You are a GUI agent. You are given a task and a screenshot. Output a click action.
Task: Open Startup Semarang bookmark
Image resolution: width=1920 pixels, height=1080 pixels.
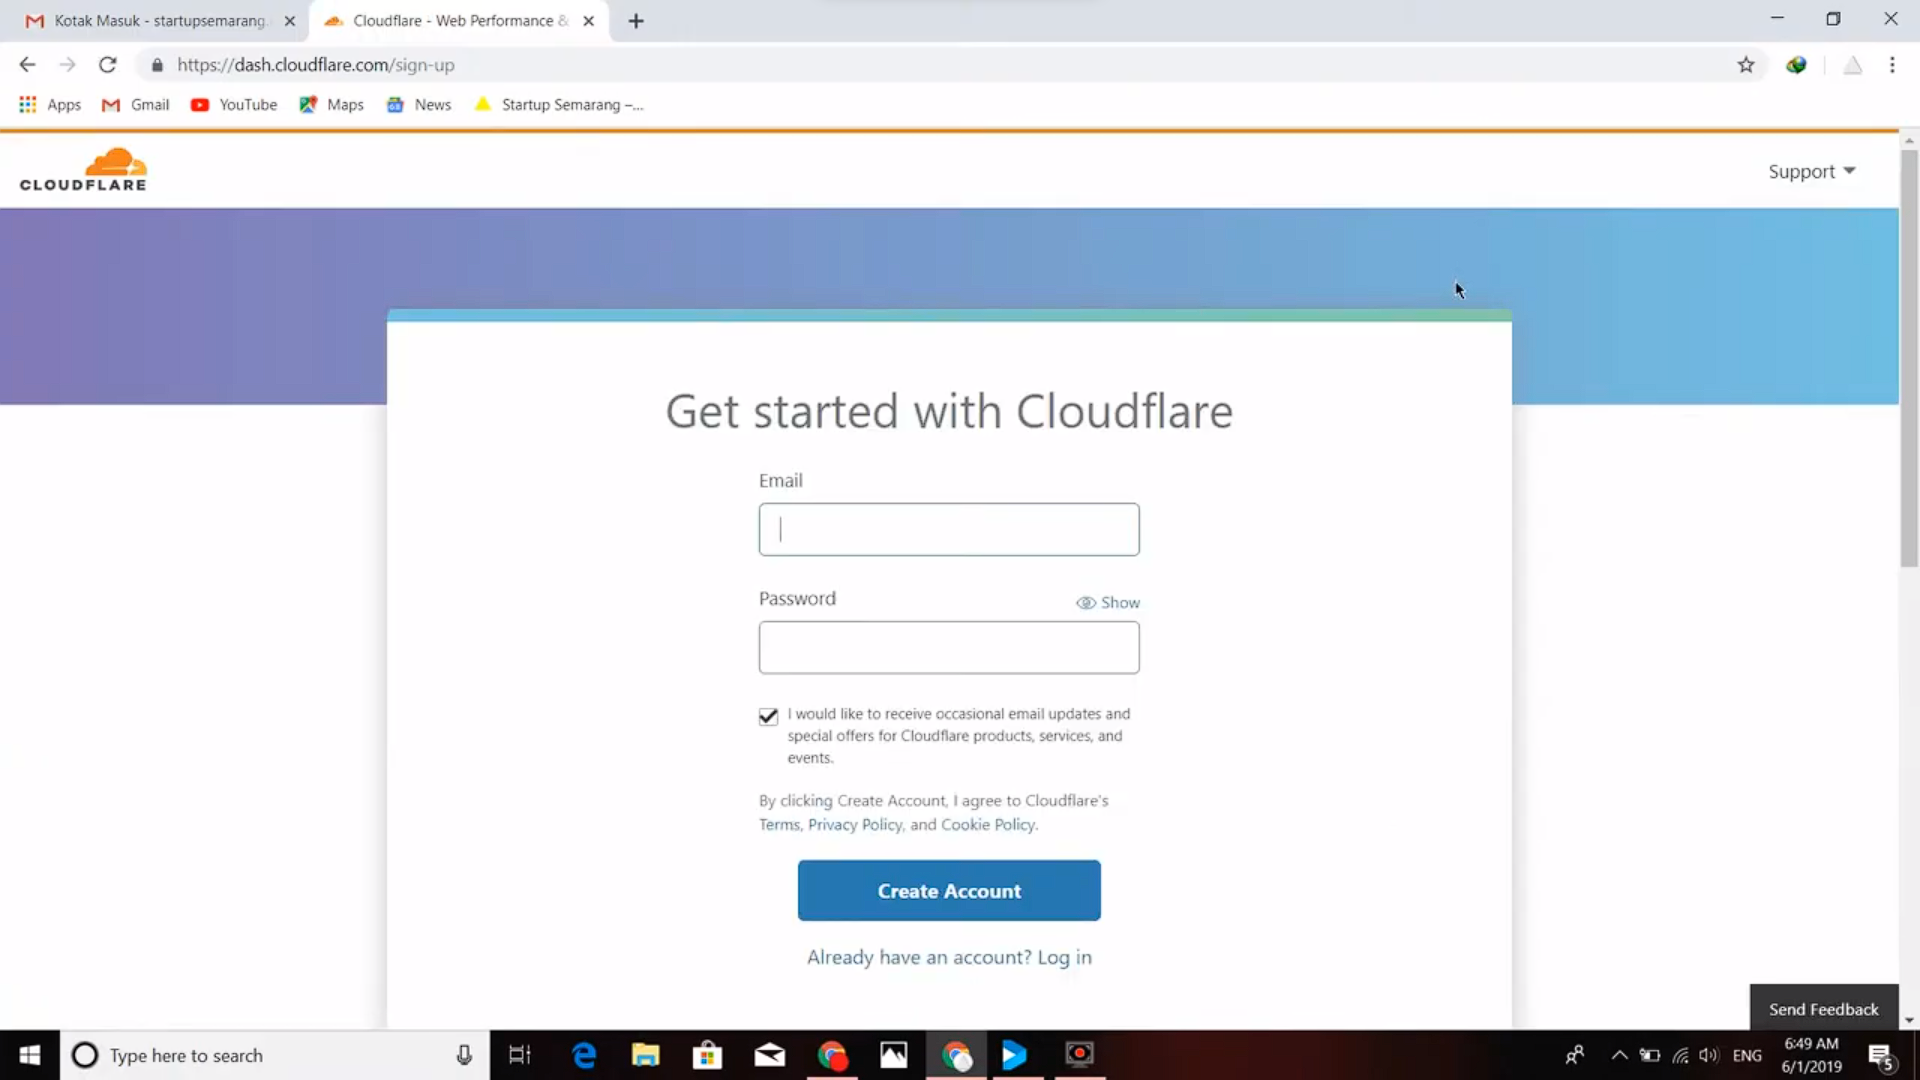point(559,104)
